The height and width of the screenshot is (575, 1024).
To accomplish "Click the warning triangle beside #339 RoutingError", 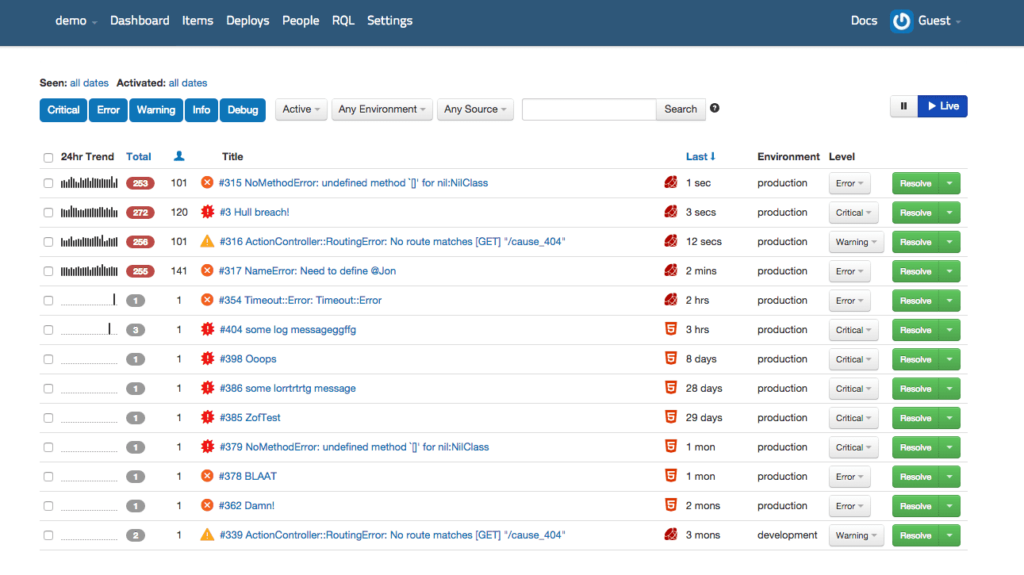I will pyautogui.click(x=207, y=534).
